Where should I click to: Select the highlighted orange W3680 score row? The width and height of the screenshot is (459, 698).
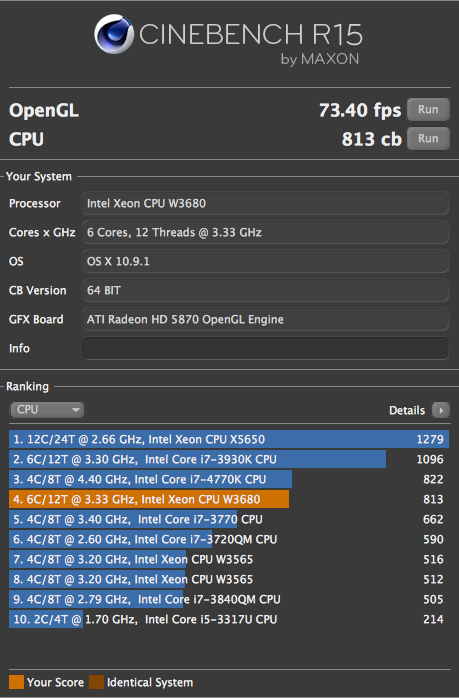(229, 499)
